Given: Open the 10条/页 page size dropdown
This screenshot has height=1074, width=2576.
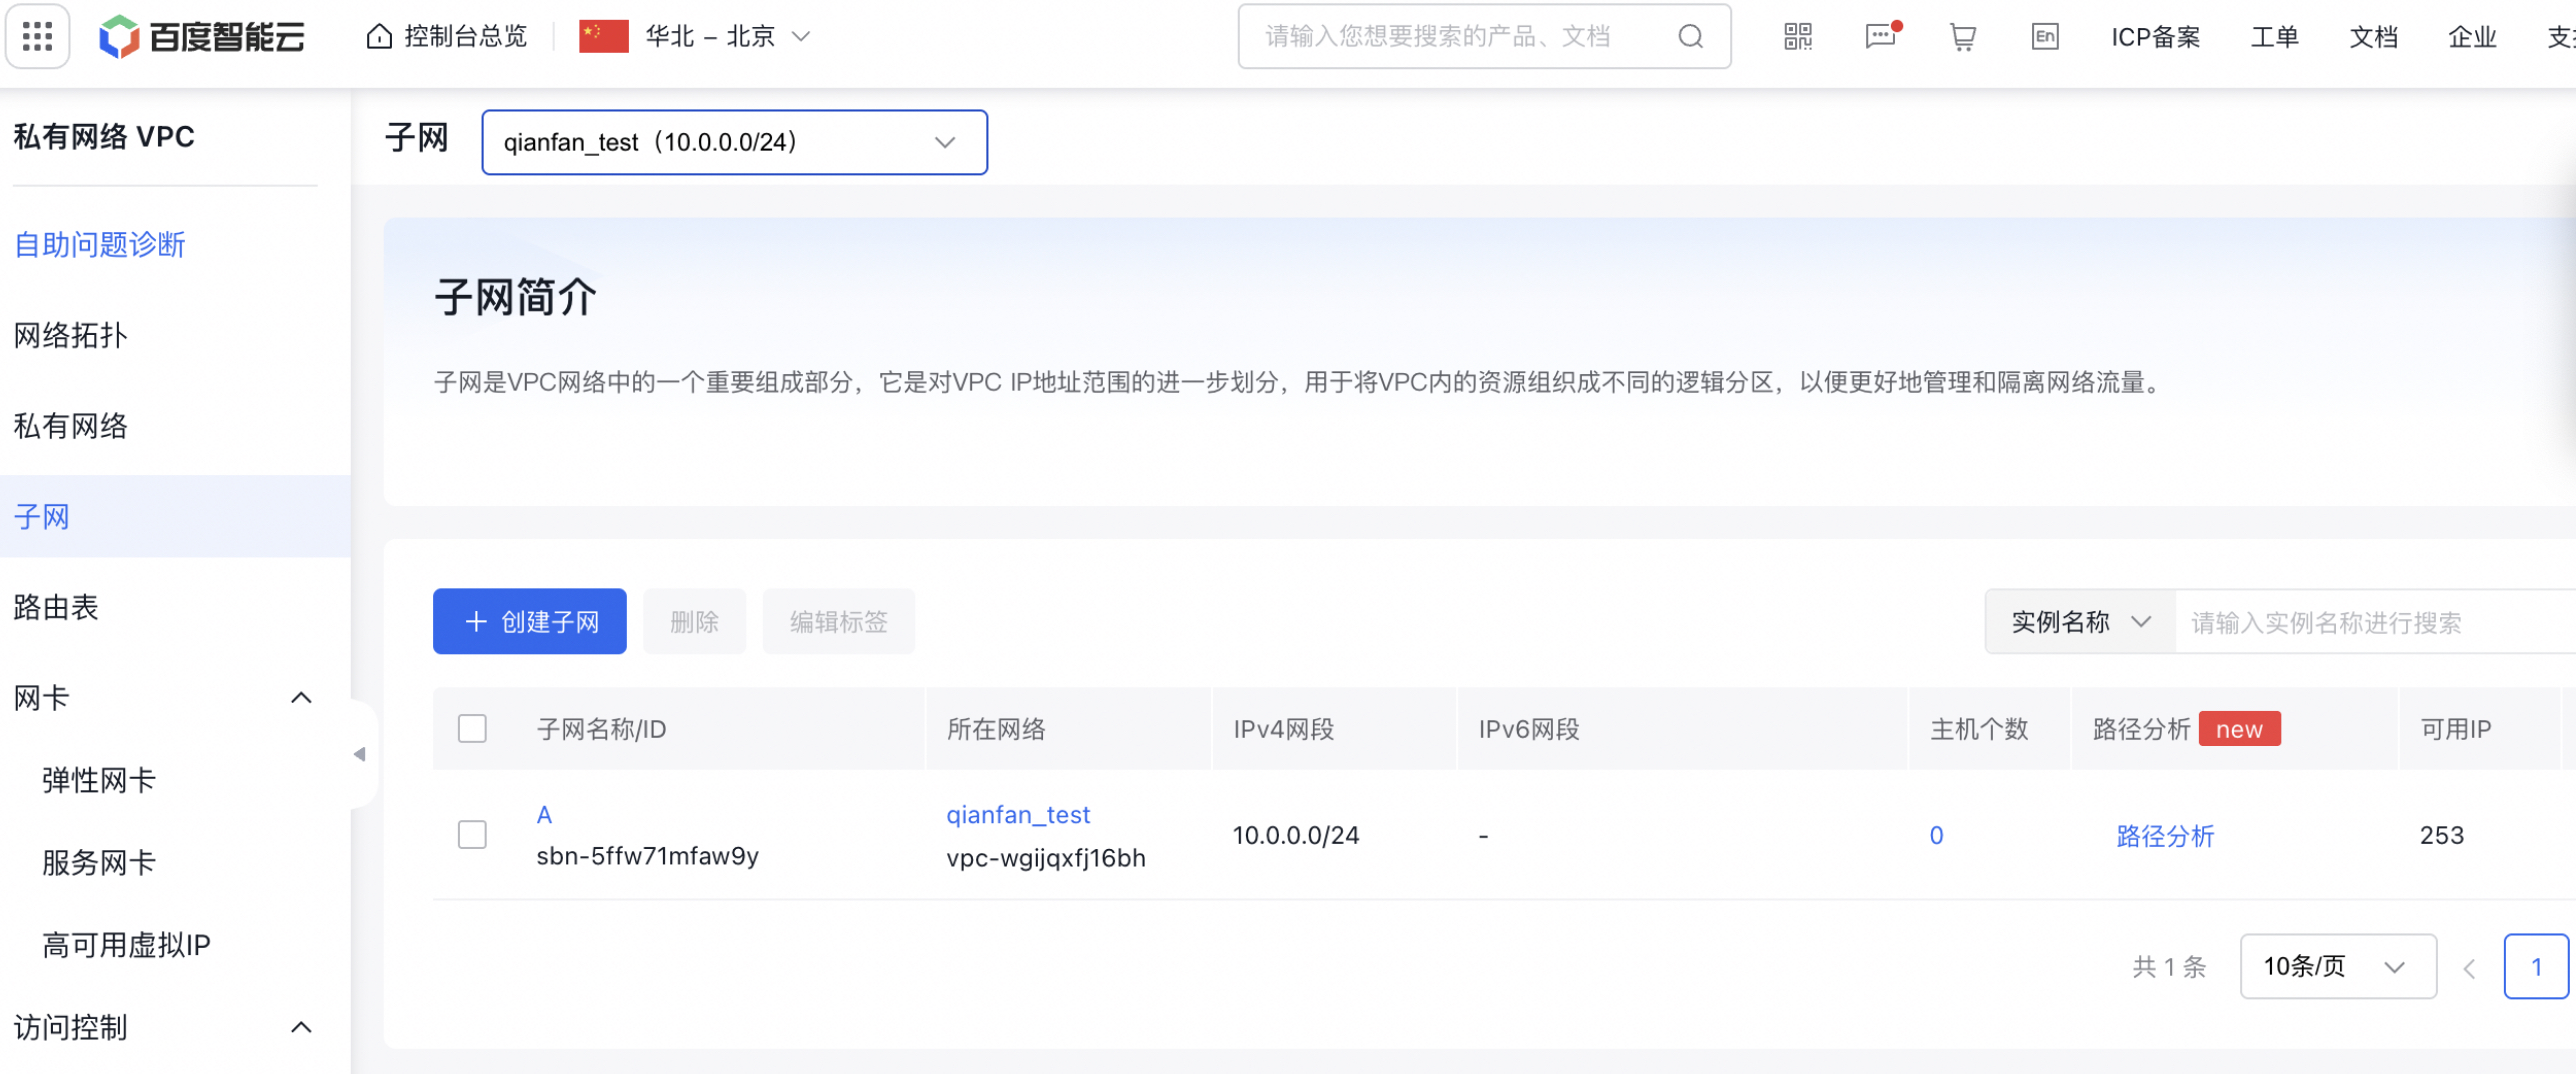Looking at the screenshot, I should [x=2338, y=967].
